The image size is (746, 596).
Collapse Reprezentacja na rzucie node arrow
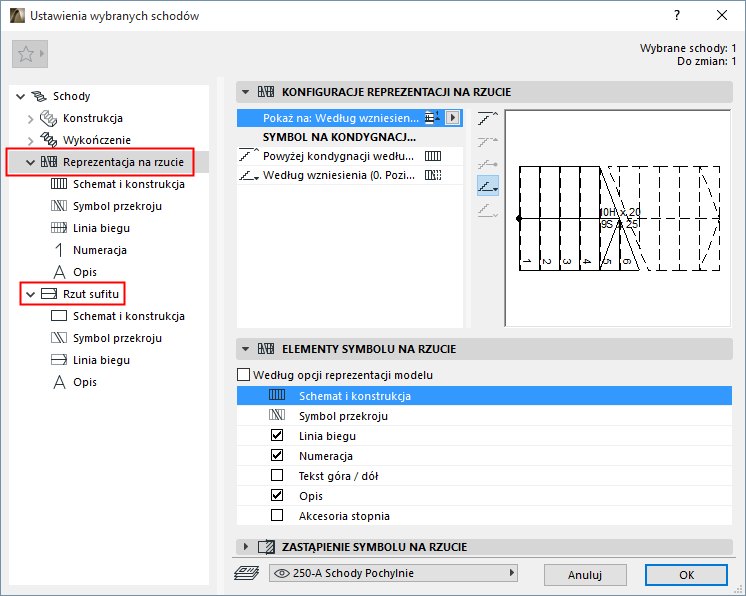point(30,163)
